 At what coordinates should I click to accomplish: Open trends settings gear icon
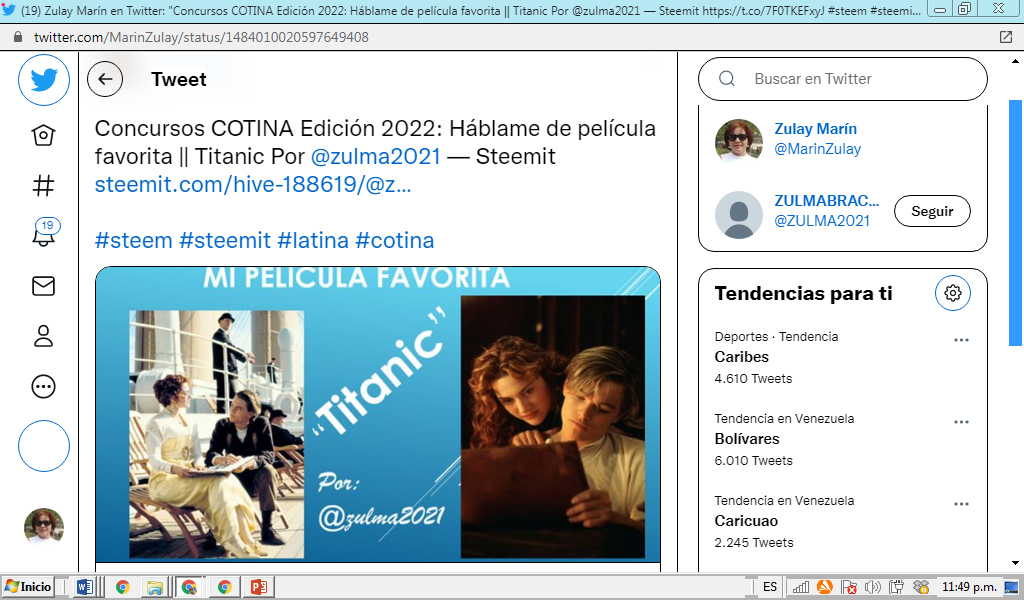coord(953,293)
